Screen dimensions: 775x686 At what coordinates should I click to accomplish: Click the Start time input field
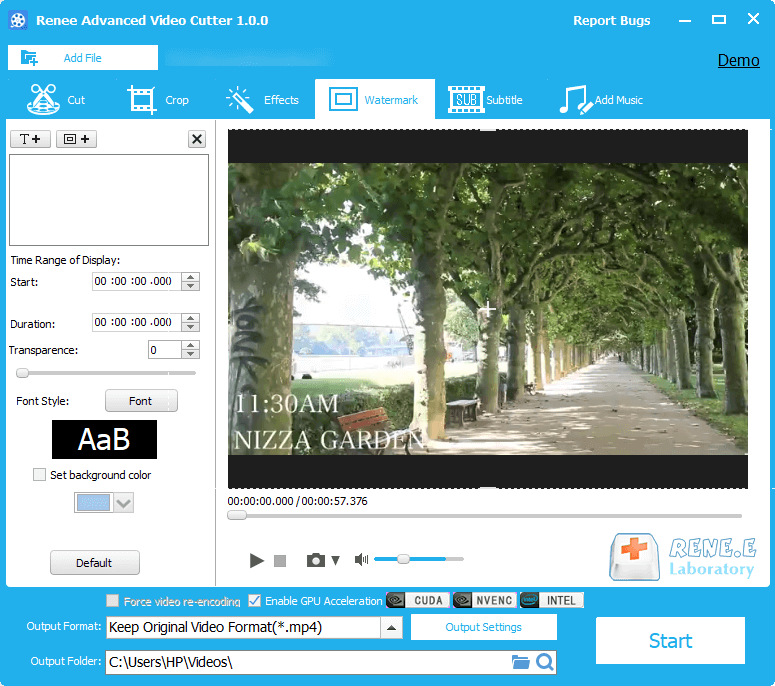click(x=136, y=281)
